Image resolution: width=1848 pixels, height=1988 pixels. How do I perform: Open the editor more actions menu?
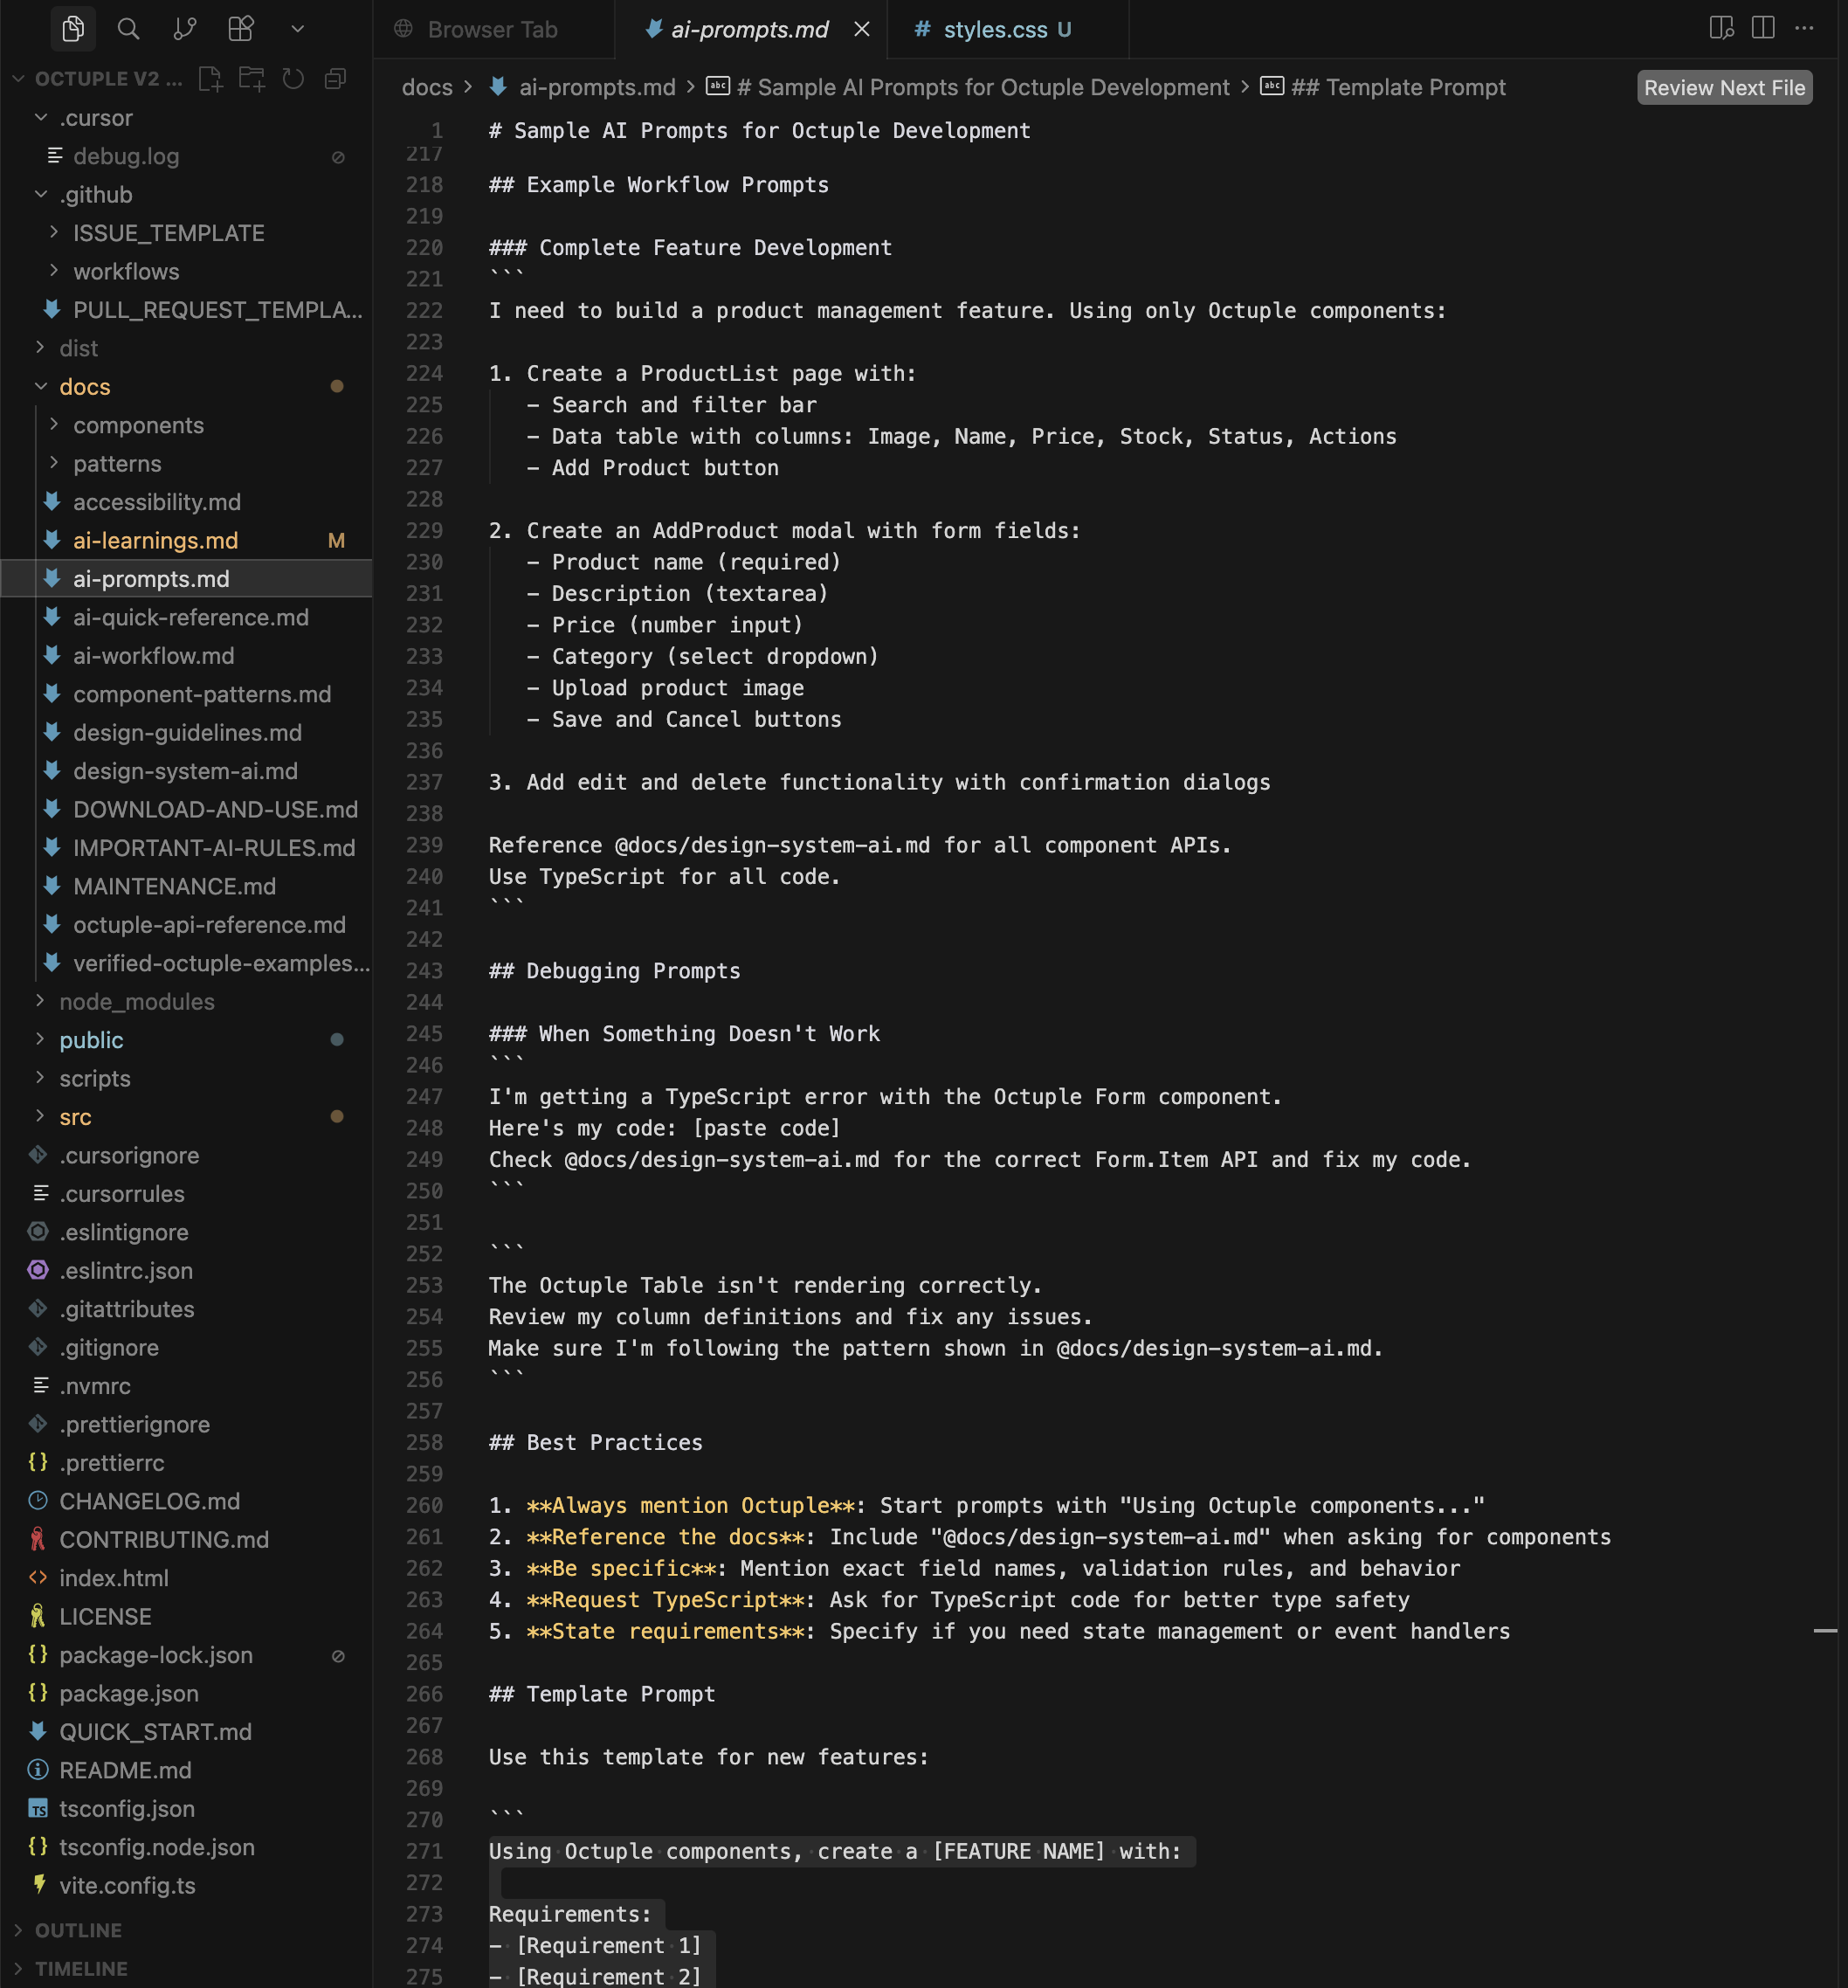tap(1804, 29)
